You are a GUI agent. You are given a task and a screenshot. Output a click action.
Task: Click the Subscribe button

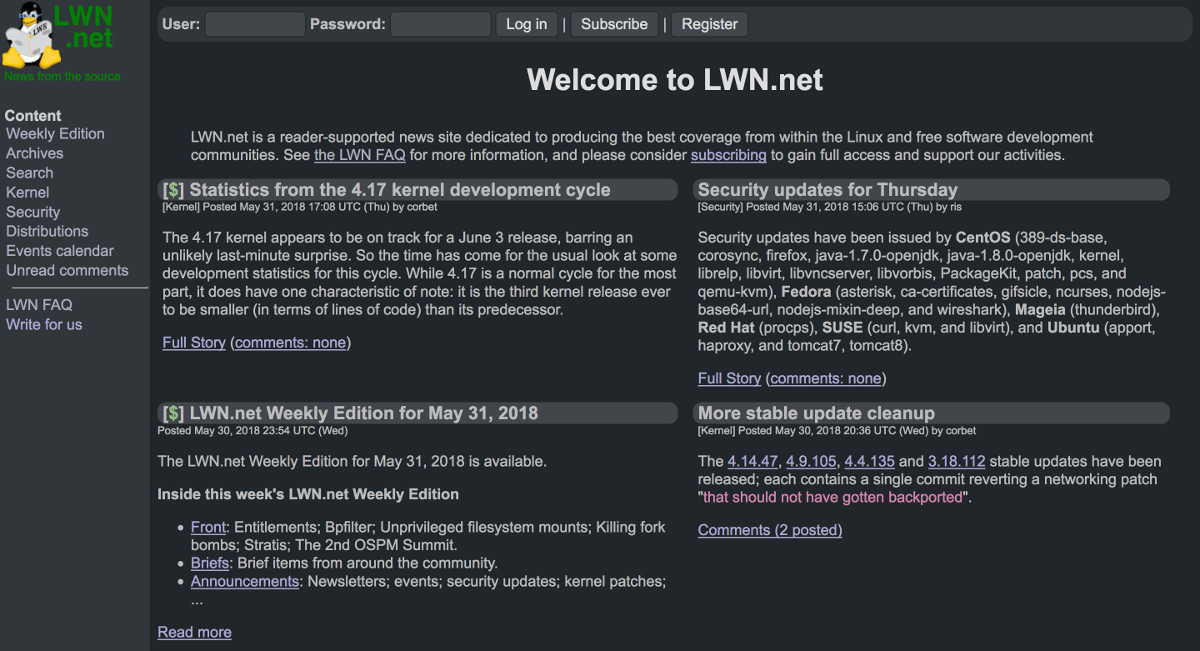pyautogui.click(x=614, y=24)
